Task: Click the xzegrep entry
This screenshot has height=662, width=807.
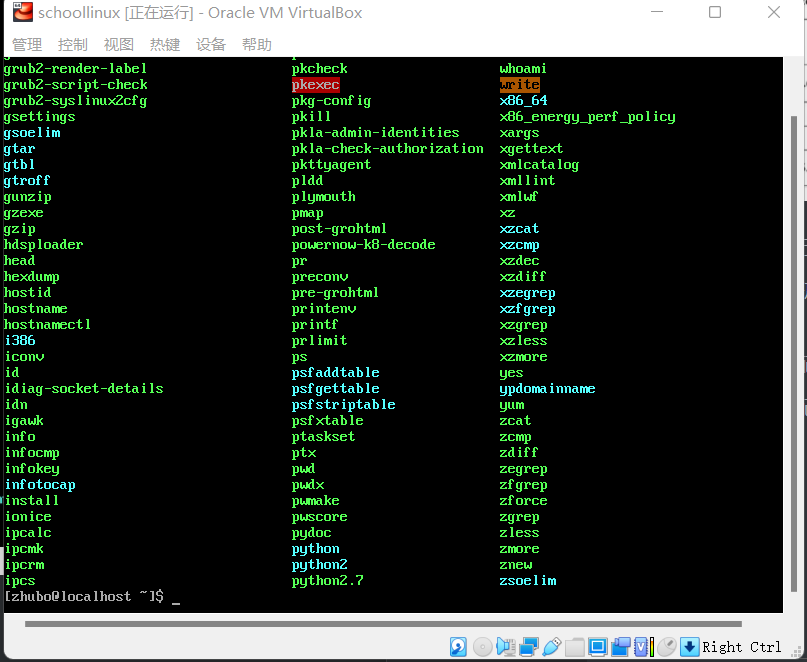Action: click(x=528, y=293)
